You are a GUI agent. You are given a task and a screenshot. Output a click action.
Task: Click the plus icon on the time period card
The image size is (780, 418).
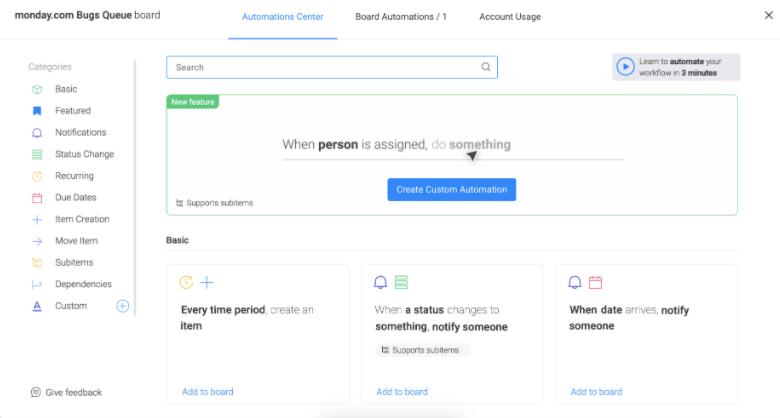(x=206, y=283)
